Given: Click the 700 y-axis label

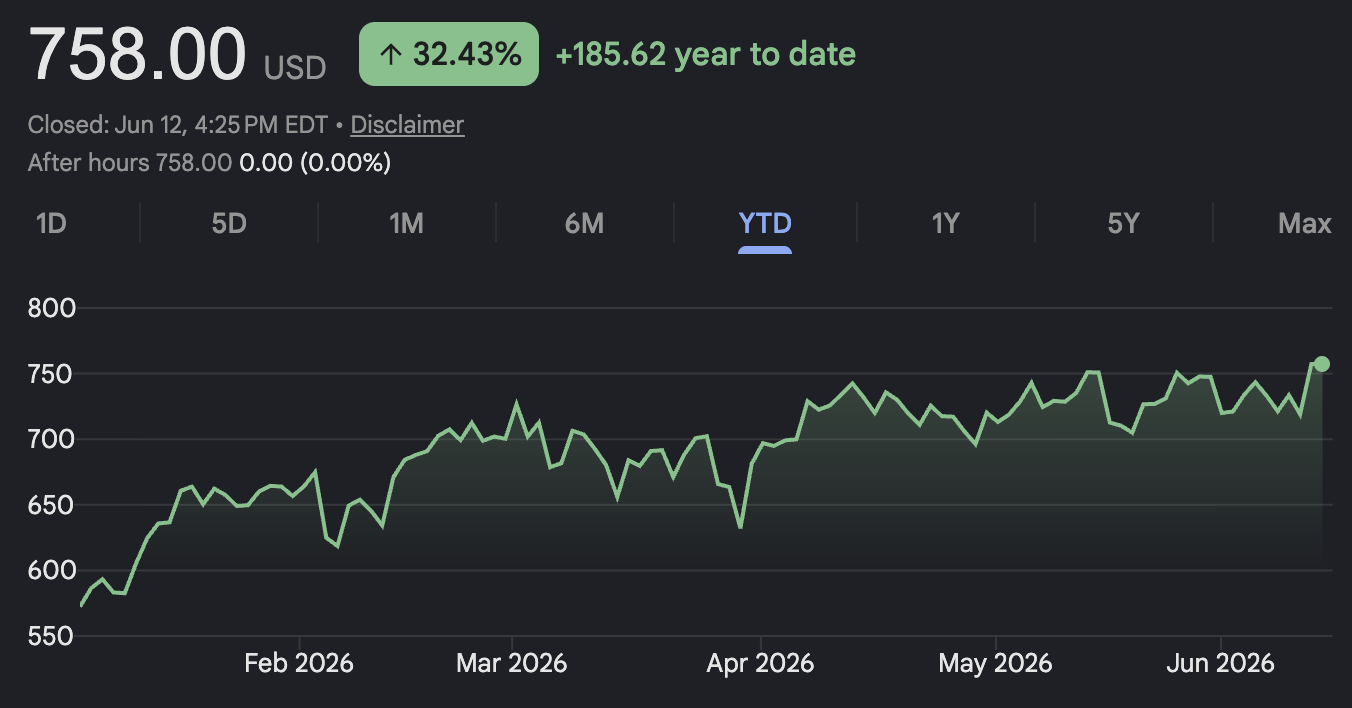Looking at the screenshot, I should [x=53, y=439].
